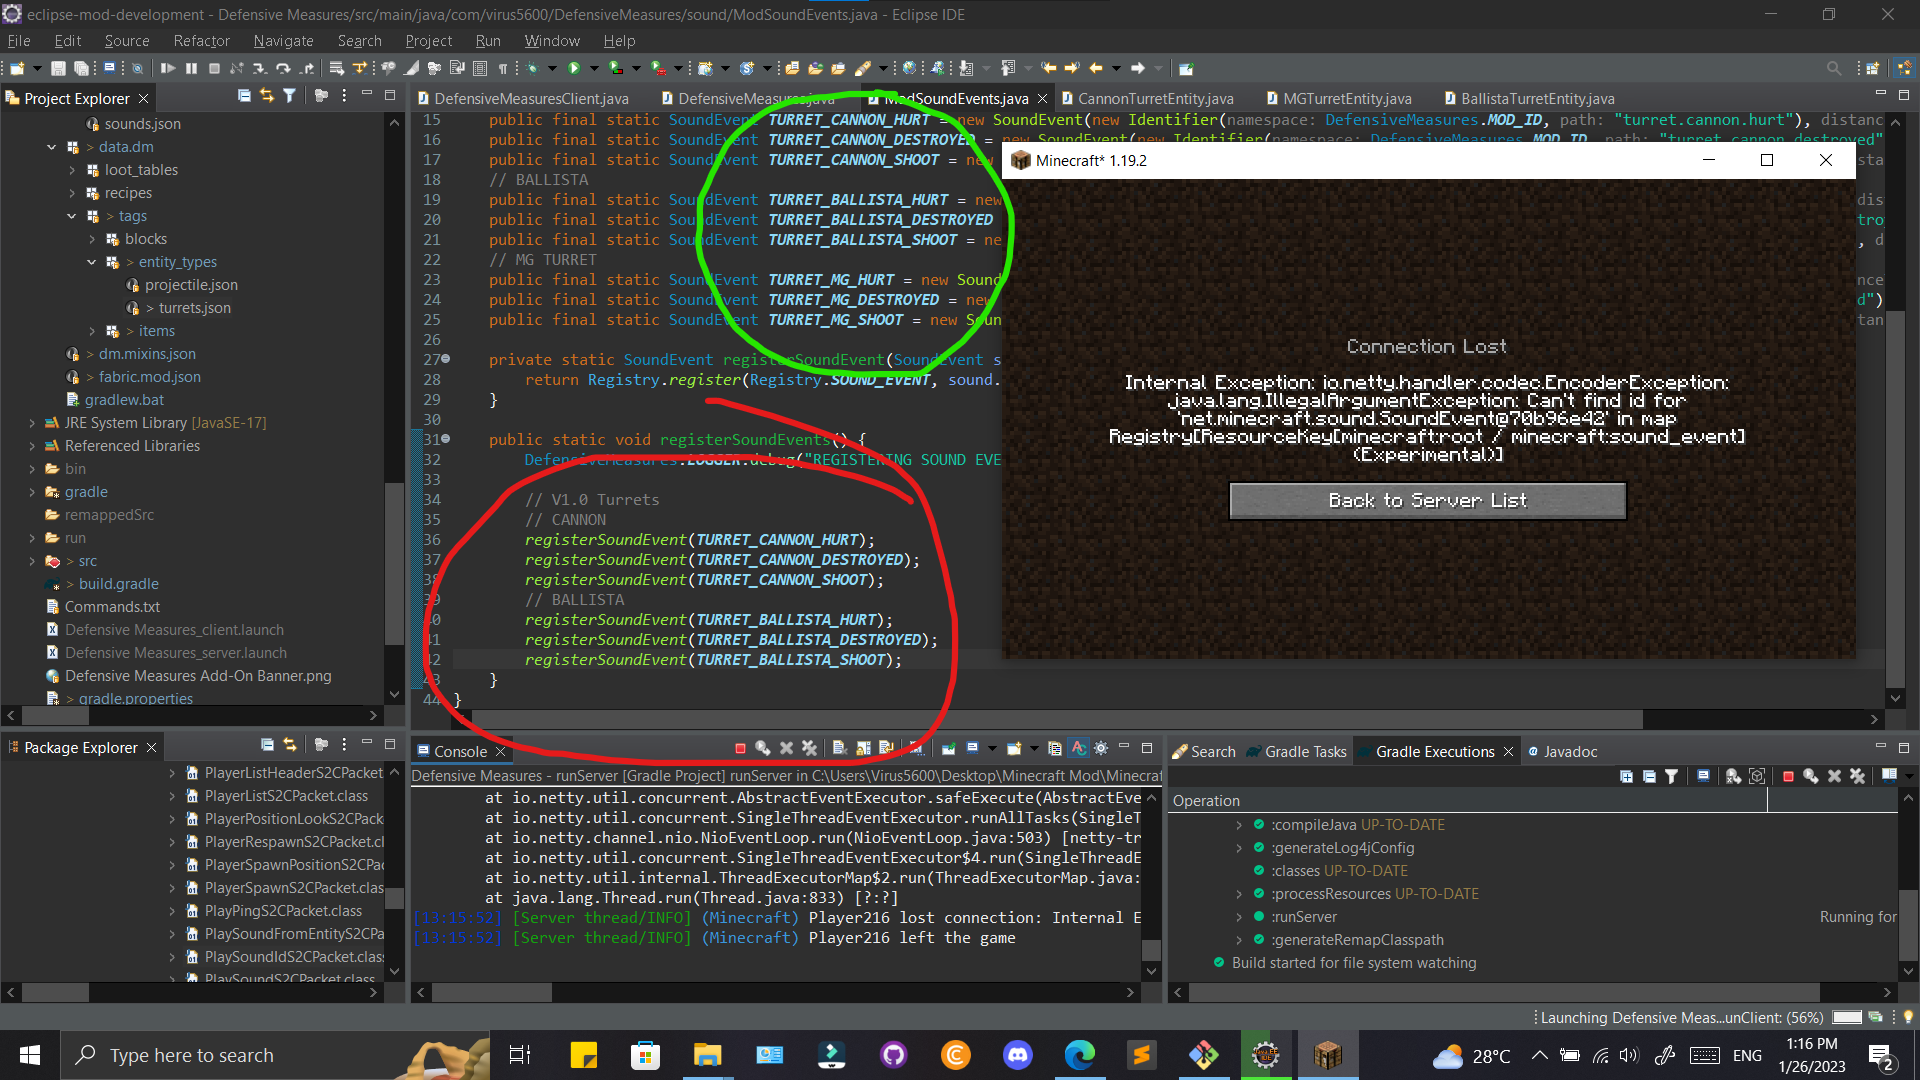Terminate the process with the red stop icon
This screenshot has width=1920, height=1080.
[740, 748]
